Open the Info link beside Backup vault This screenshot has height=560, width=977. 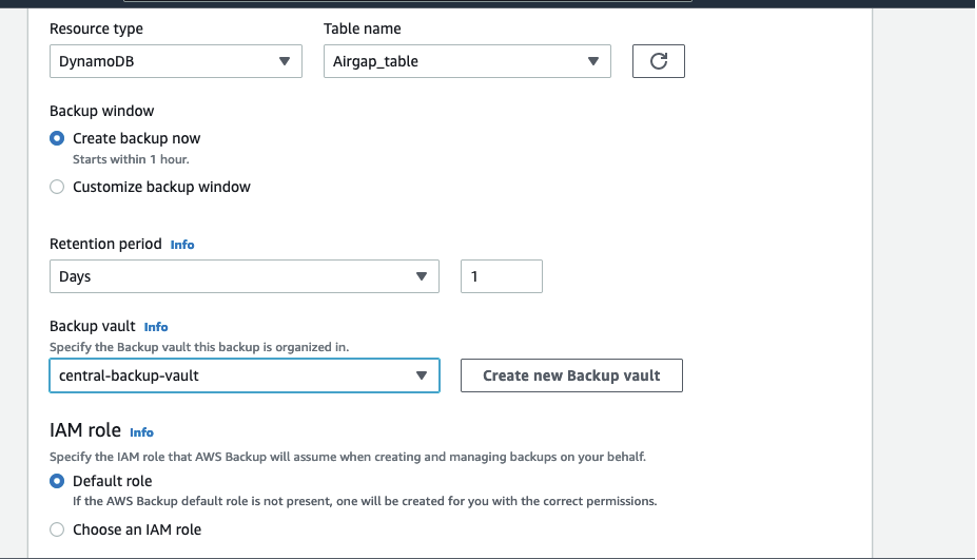156,327
